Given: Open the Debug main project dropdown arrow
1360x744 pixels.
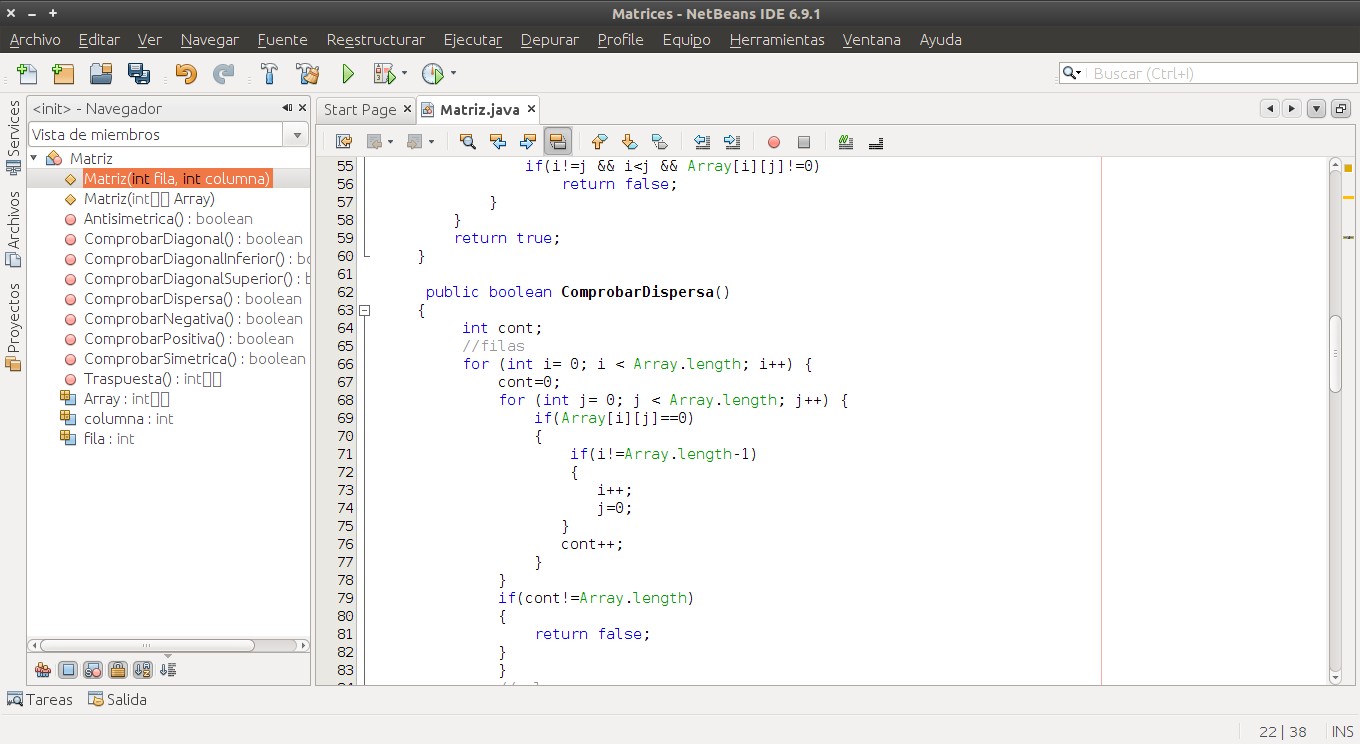Looking at the screenshot, I should coord(403,73).
